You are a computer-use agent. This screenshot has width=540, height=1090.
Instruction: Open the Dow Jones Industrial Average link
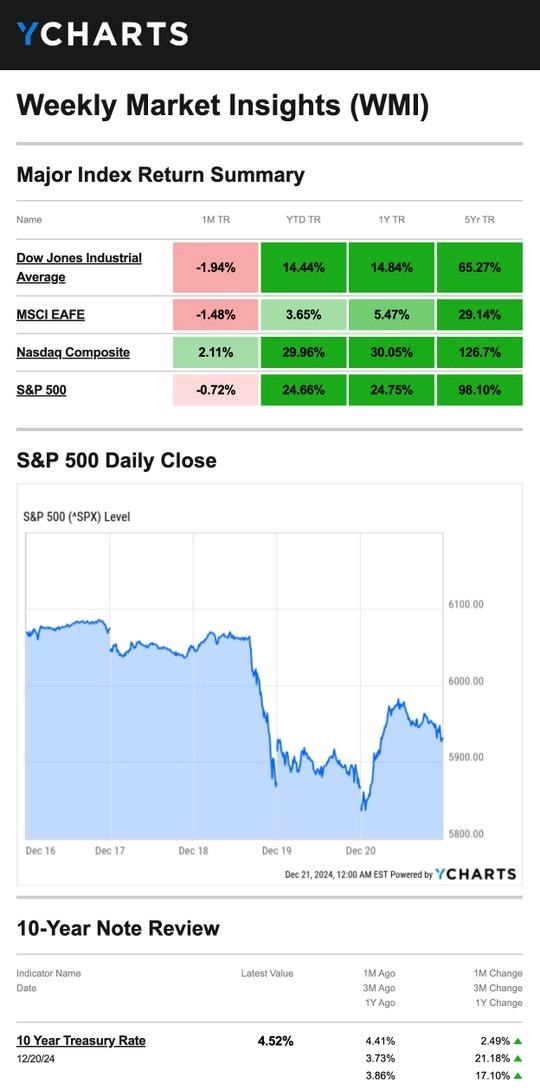coord(79,267)
